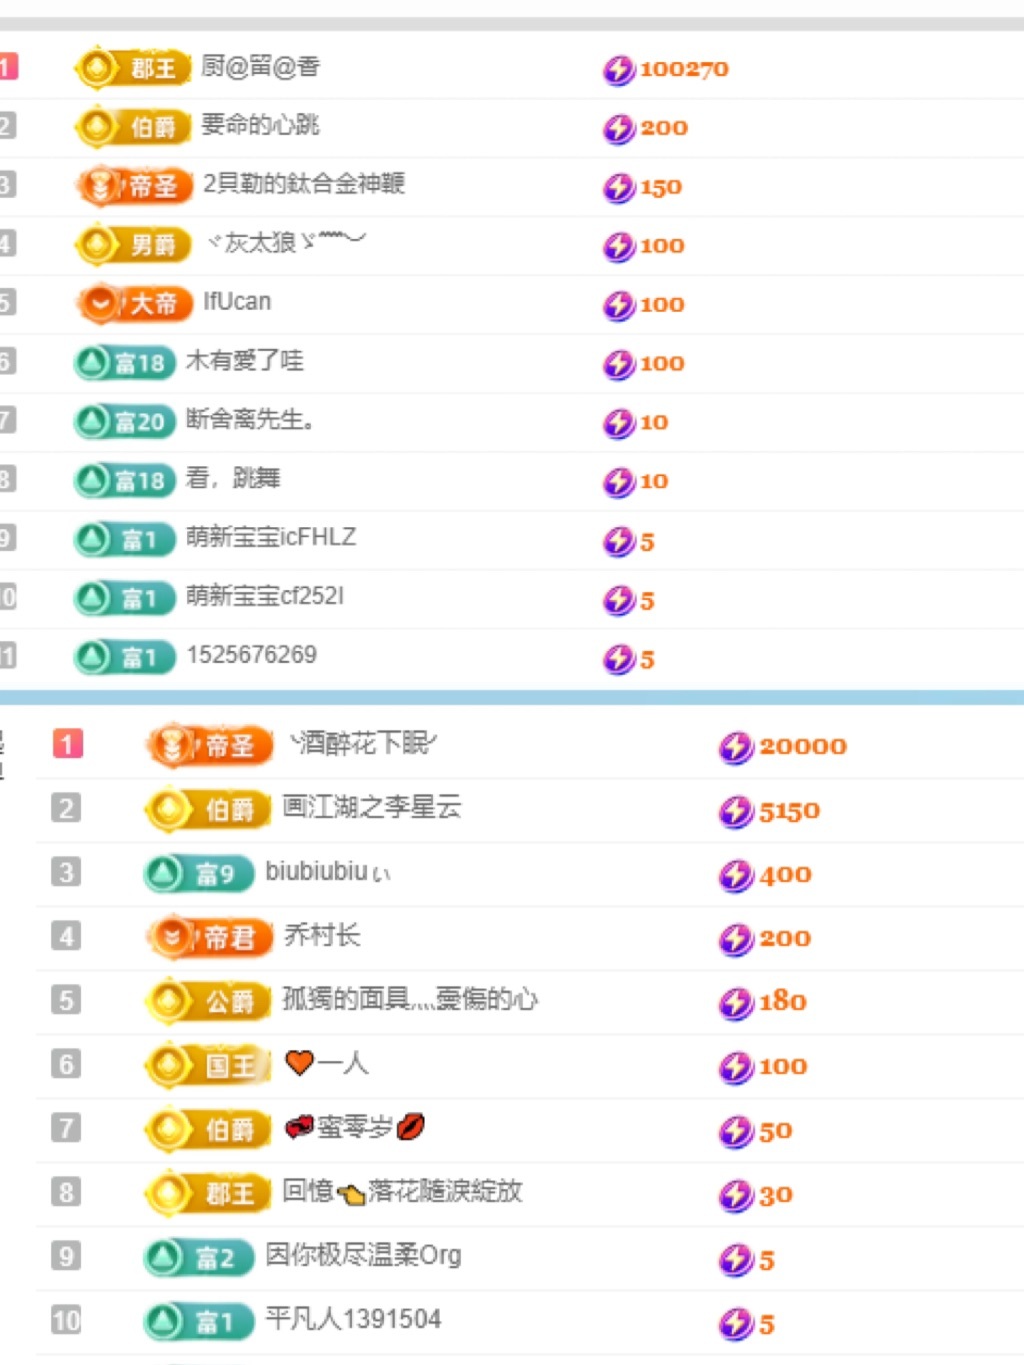Click the coin icon beside the 20000 amount
The width and height of the screenshot is (1024, 1365).
point(736,747)
